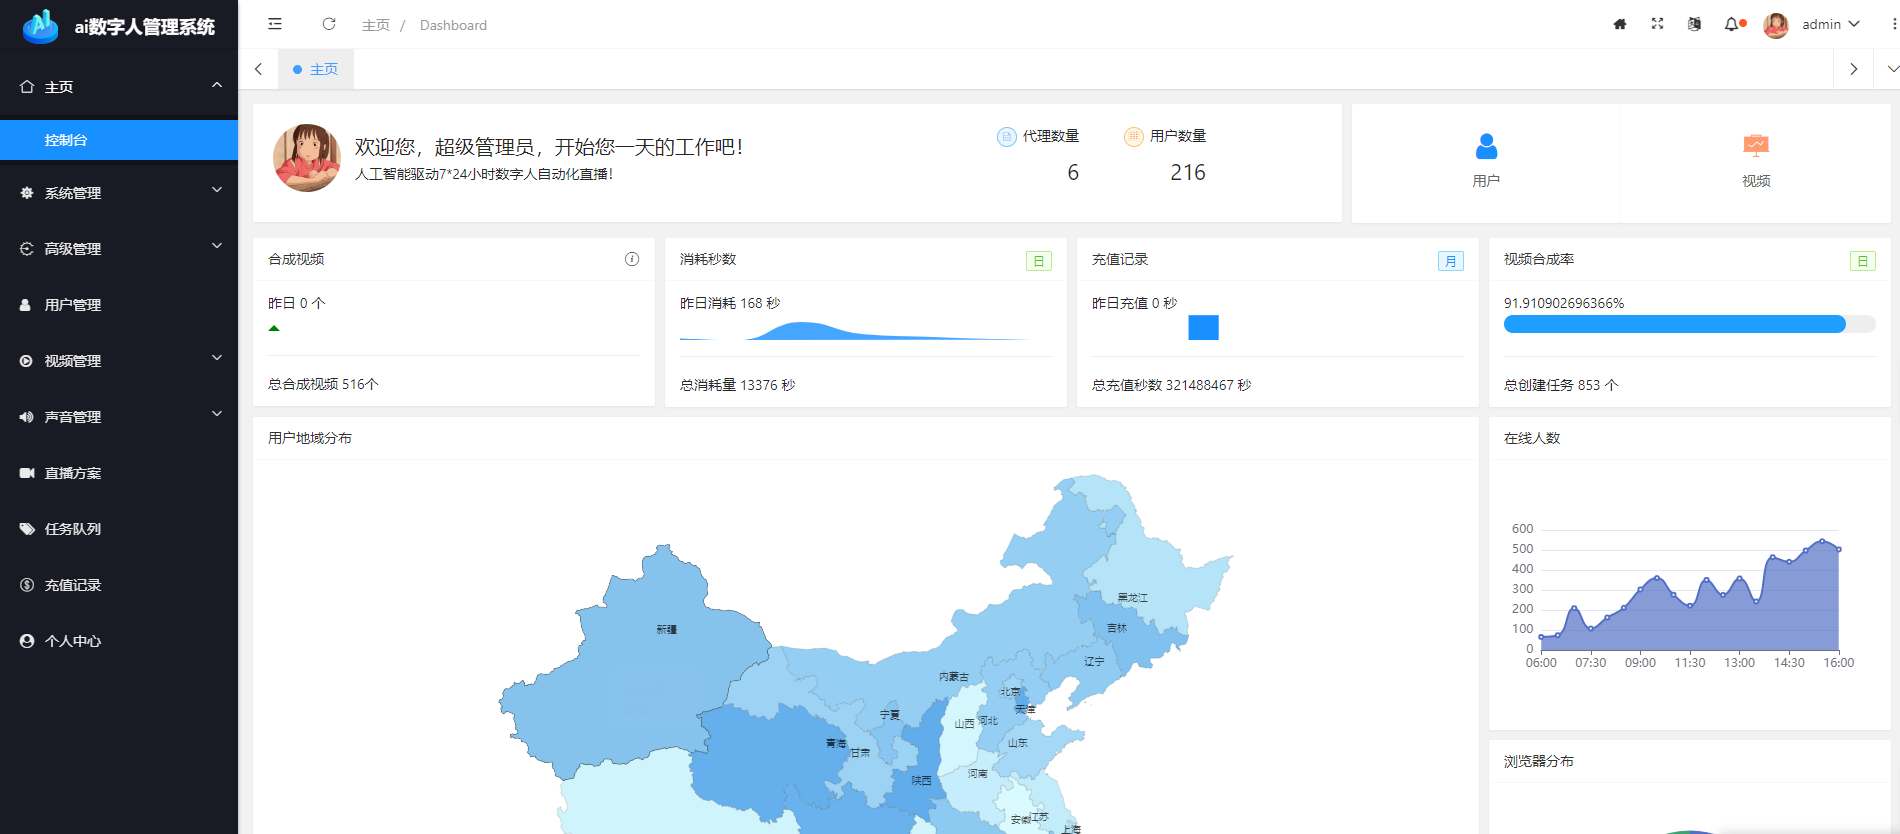Click the blue bar in 充值记录 chart
The image size is (1900, 834).
tap(1203, 328)
